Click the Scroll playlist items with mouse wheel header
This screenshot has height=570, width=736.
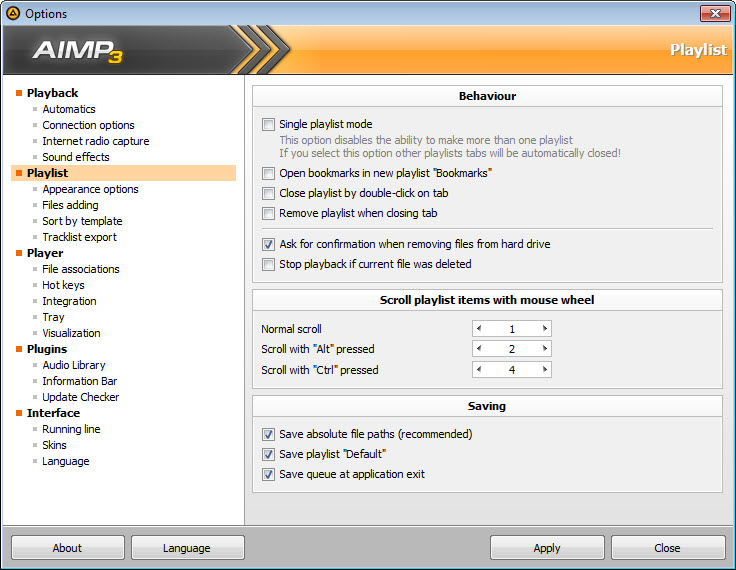coord(487,300)
